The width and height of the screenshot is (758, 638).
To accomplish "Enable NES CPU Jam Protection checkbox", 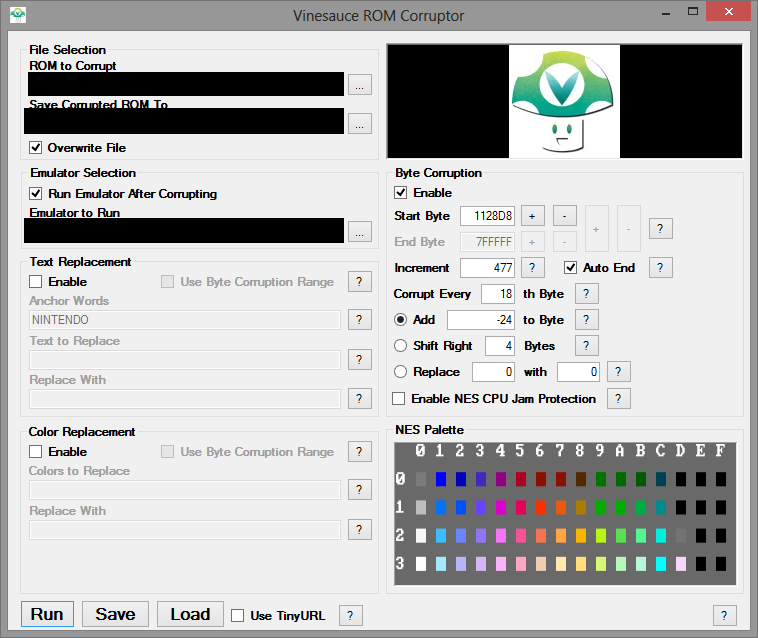I will pos(399,399).
